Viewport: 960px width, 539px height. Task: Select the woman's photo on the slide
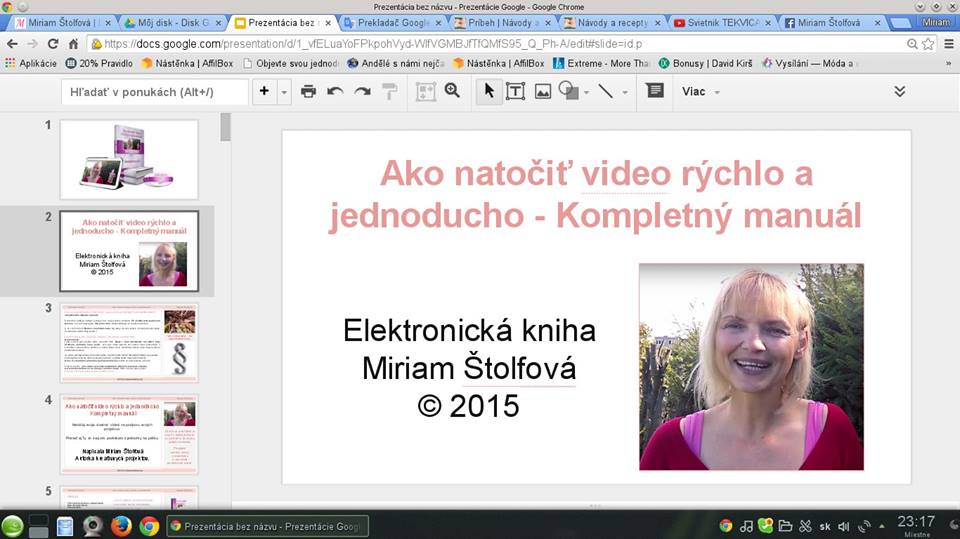pyautogui.click(x=751, y=367)
